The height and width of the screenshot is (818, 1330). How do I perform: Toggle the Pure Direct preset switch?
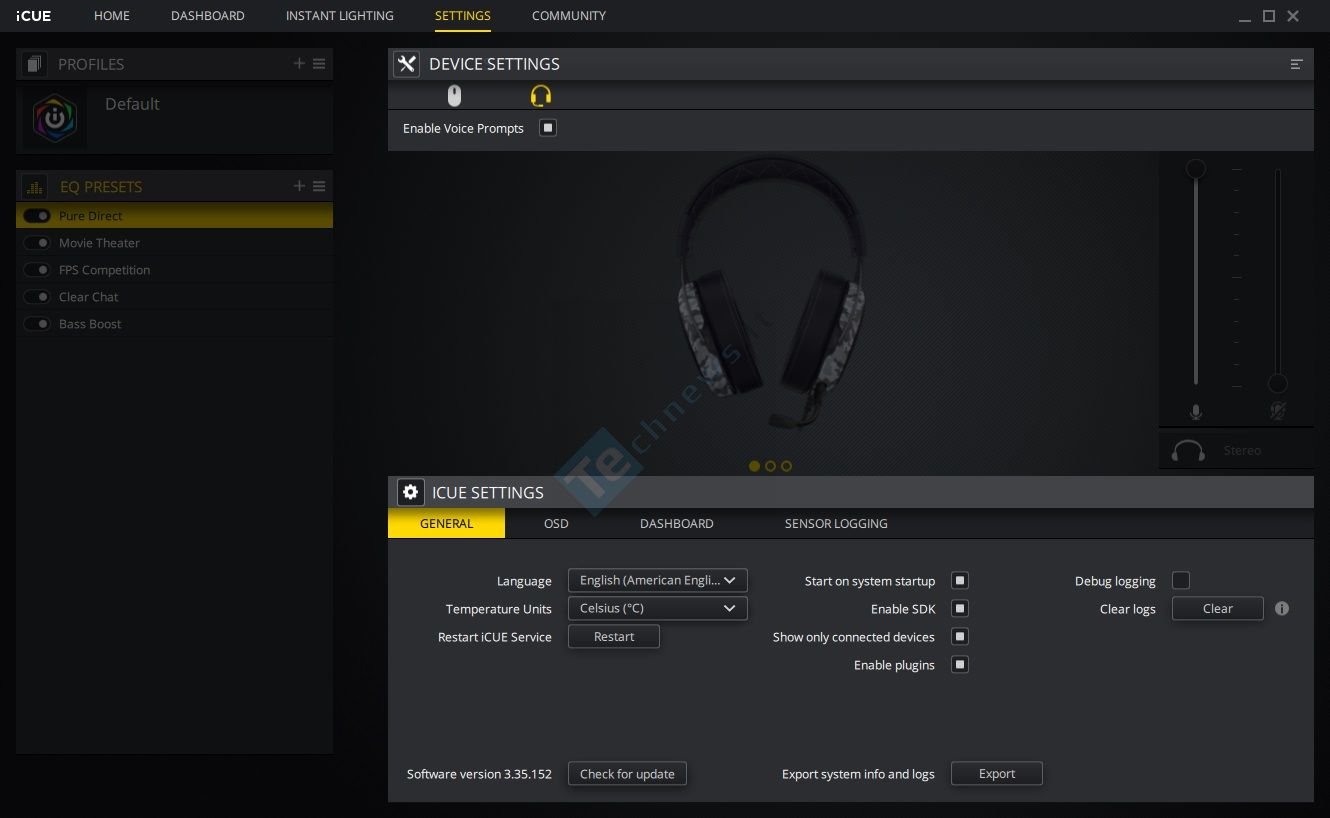pos(37,216)
